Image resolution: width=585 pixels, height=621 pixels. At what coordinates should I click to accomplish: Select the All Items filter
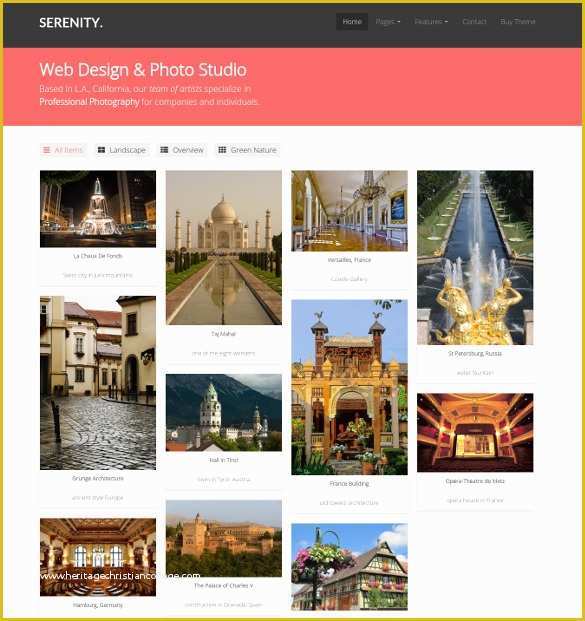click(x=63, y=150)
